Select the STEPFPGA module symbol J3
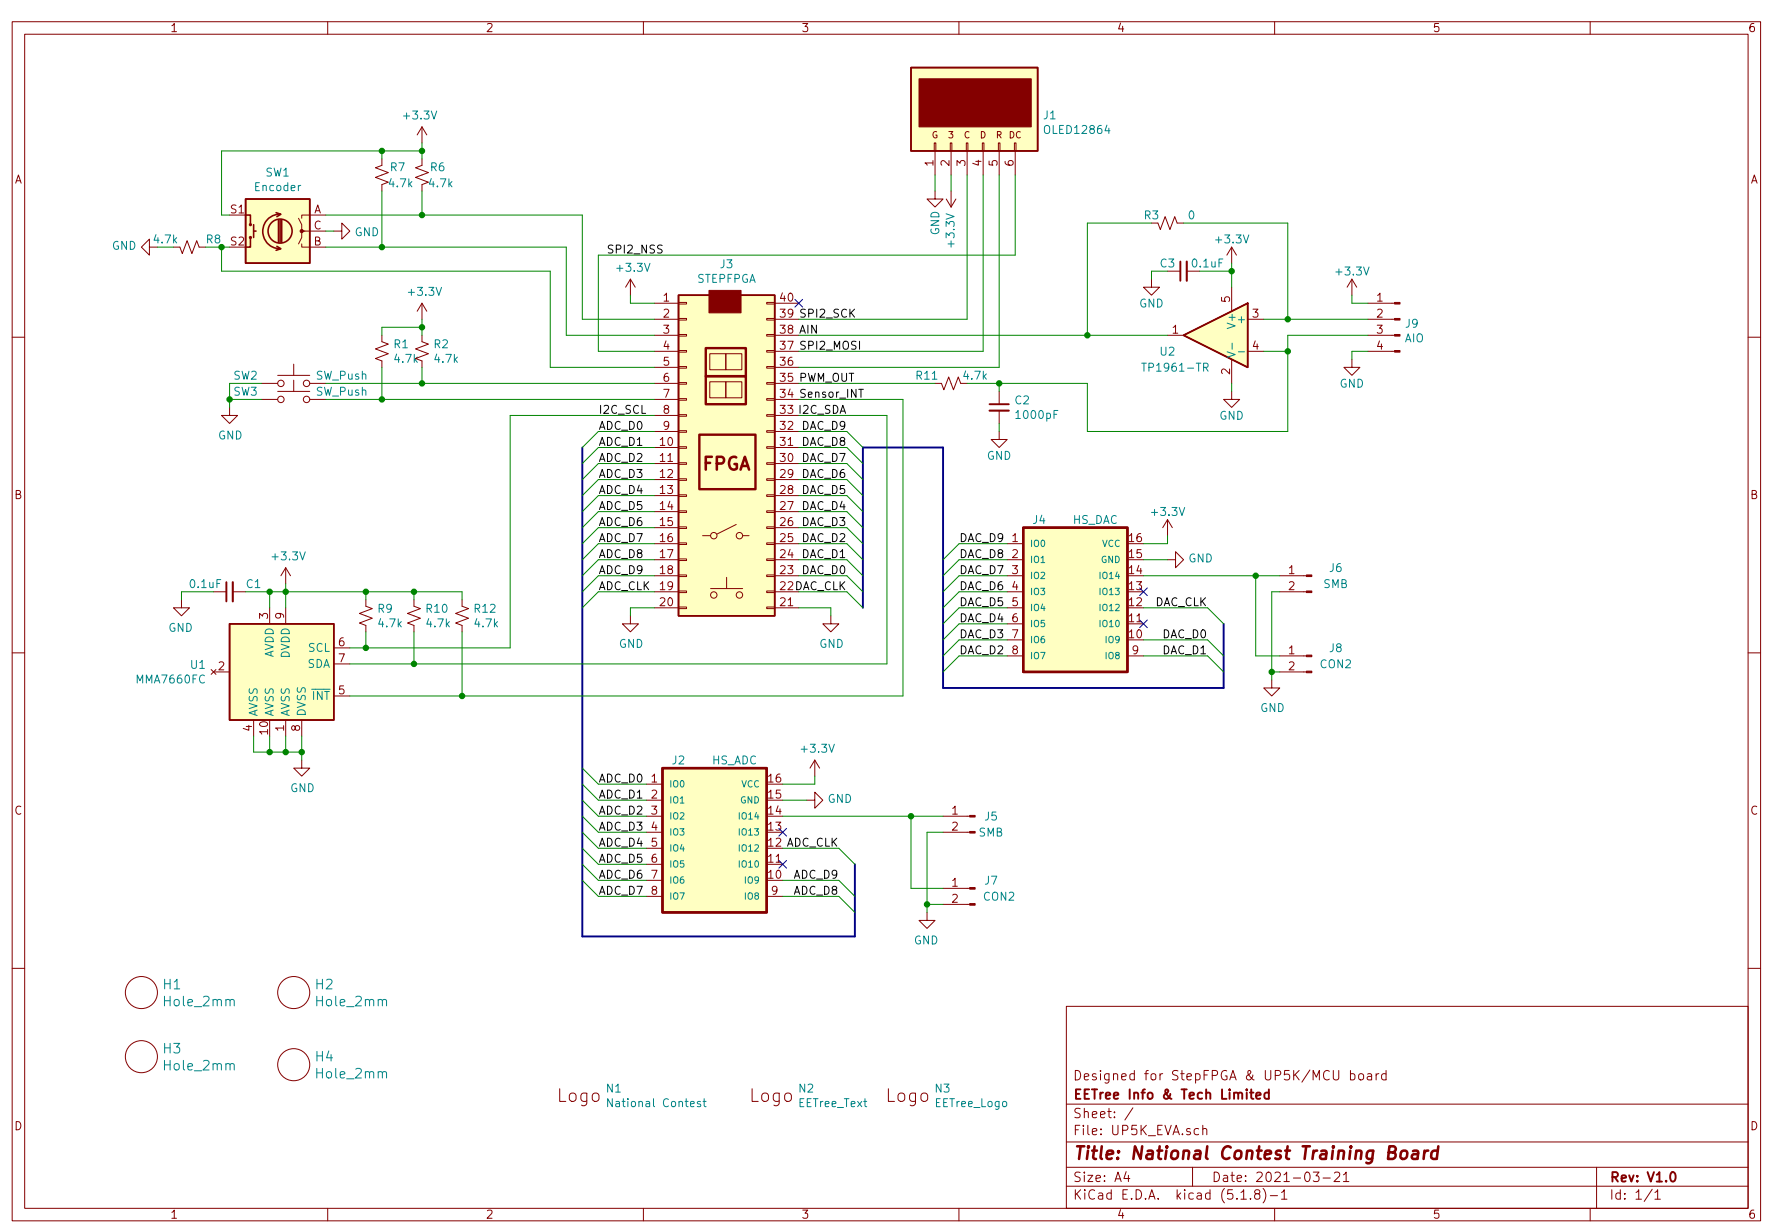 coord(726,455)
